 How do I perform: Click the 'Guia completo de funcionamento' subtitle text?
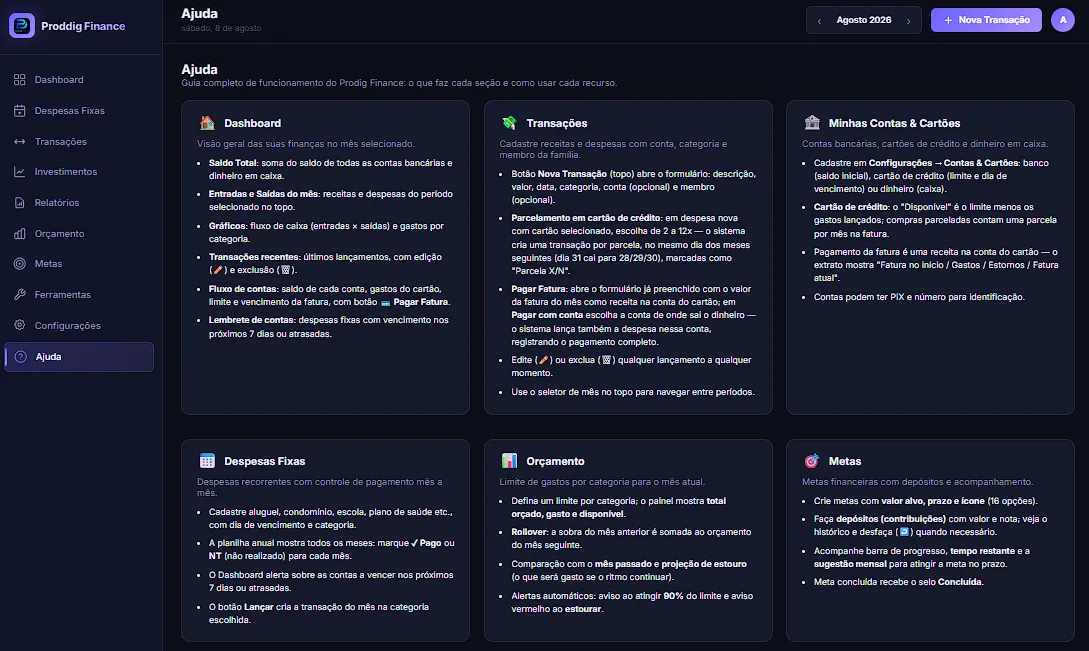(399, 83)
